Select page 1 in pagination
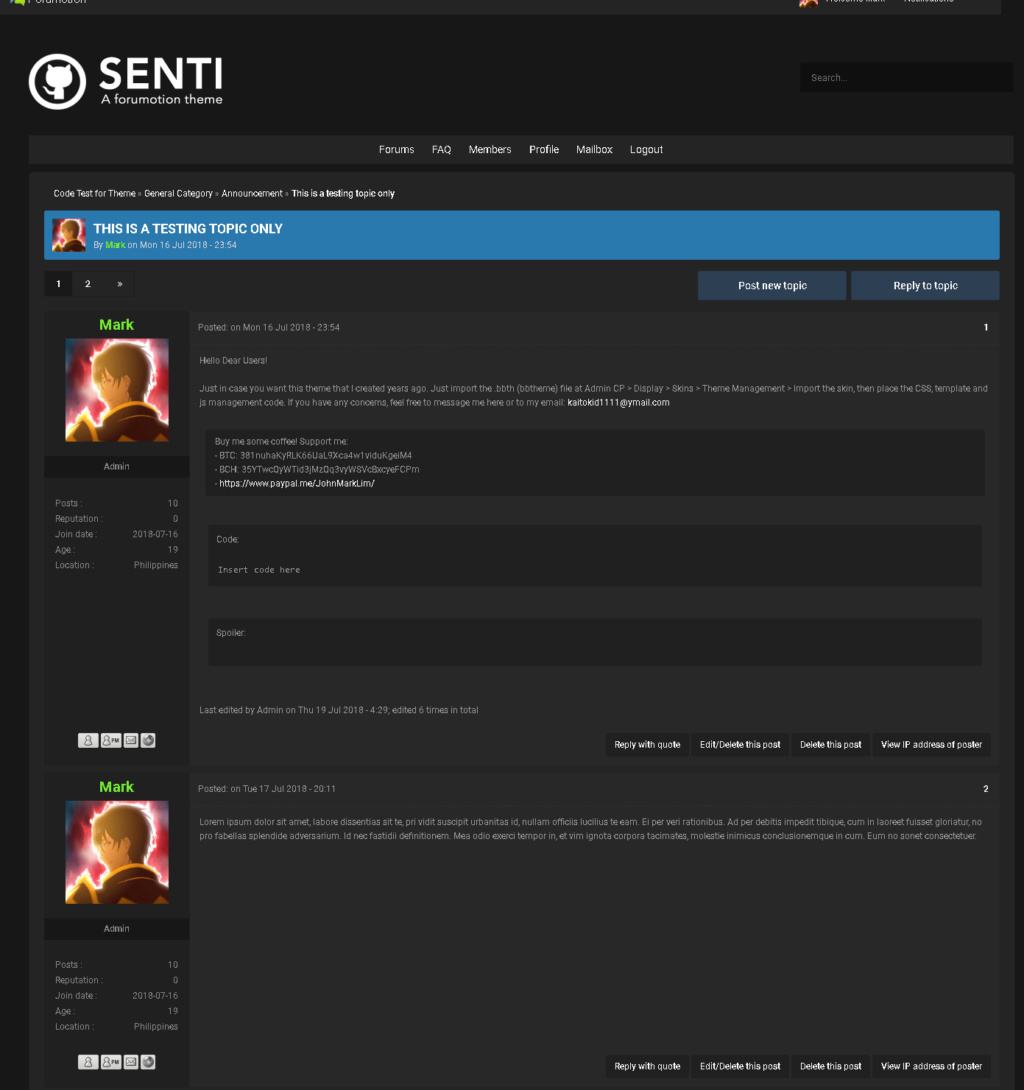The image size is (1024, 1090). (58, 284)
